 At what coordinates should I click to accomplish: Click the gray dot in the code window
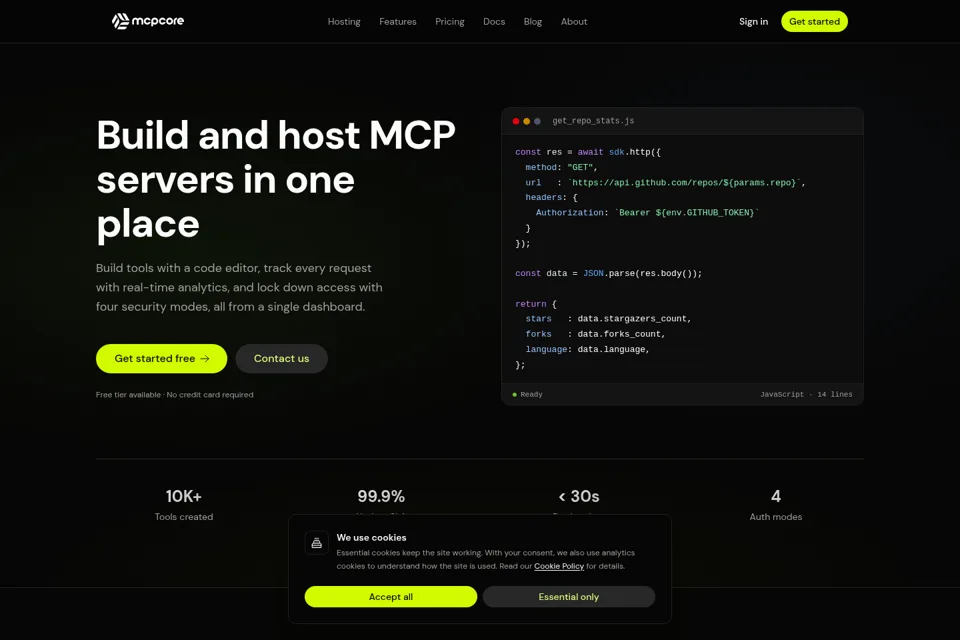tap(537, 121)
